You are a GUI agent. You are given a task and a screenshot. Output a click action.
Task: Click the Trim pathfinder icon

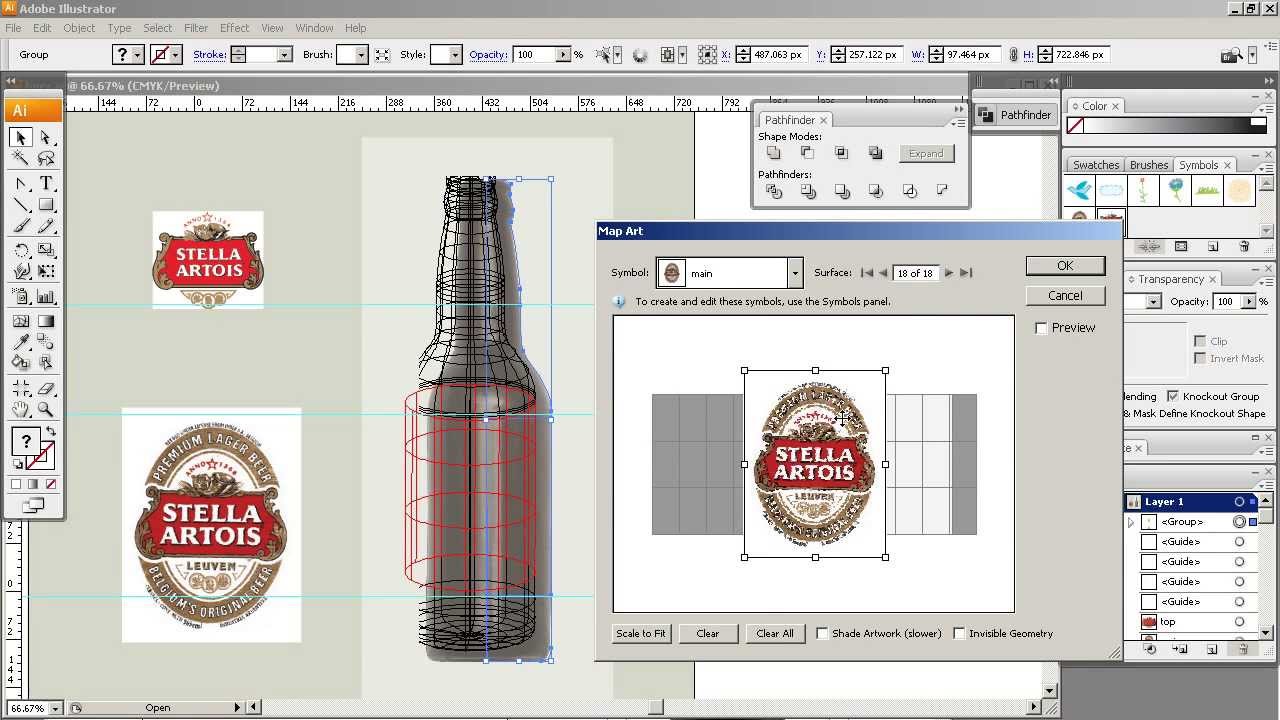(808, 190)
